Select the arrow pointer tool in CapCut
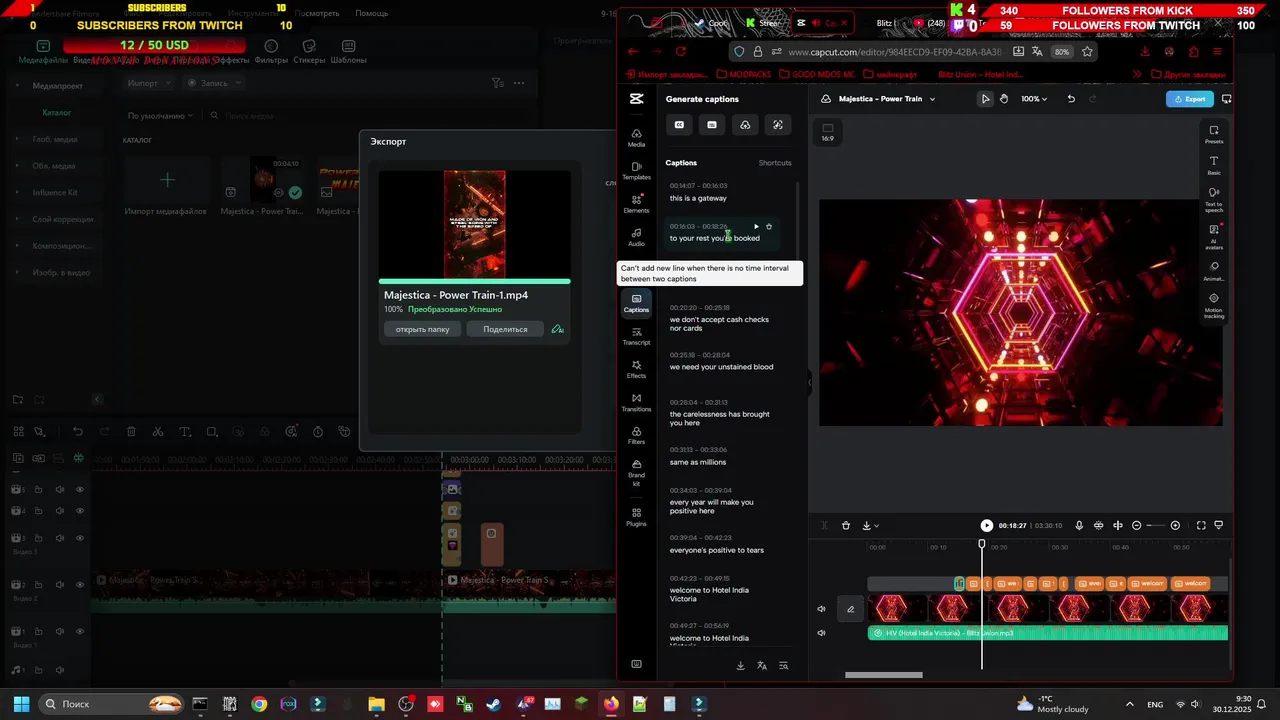1280x720 pixels. [x=985, y=99]
